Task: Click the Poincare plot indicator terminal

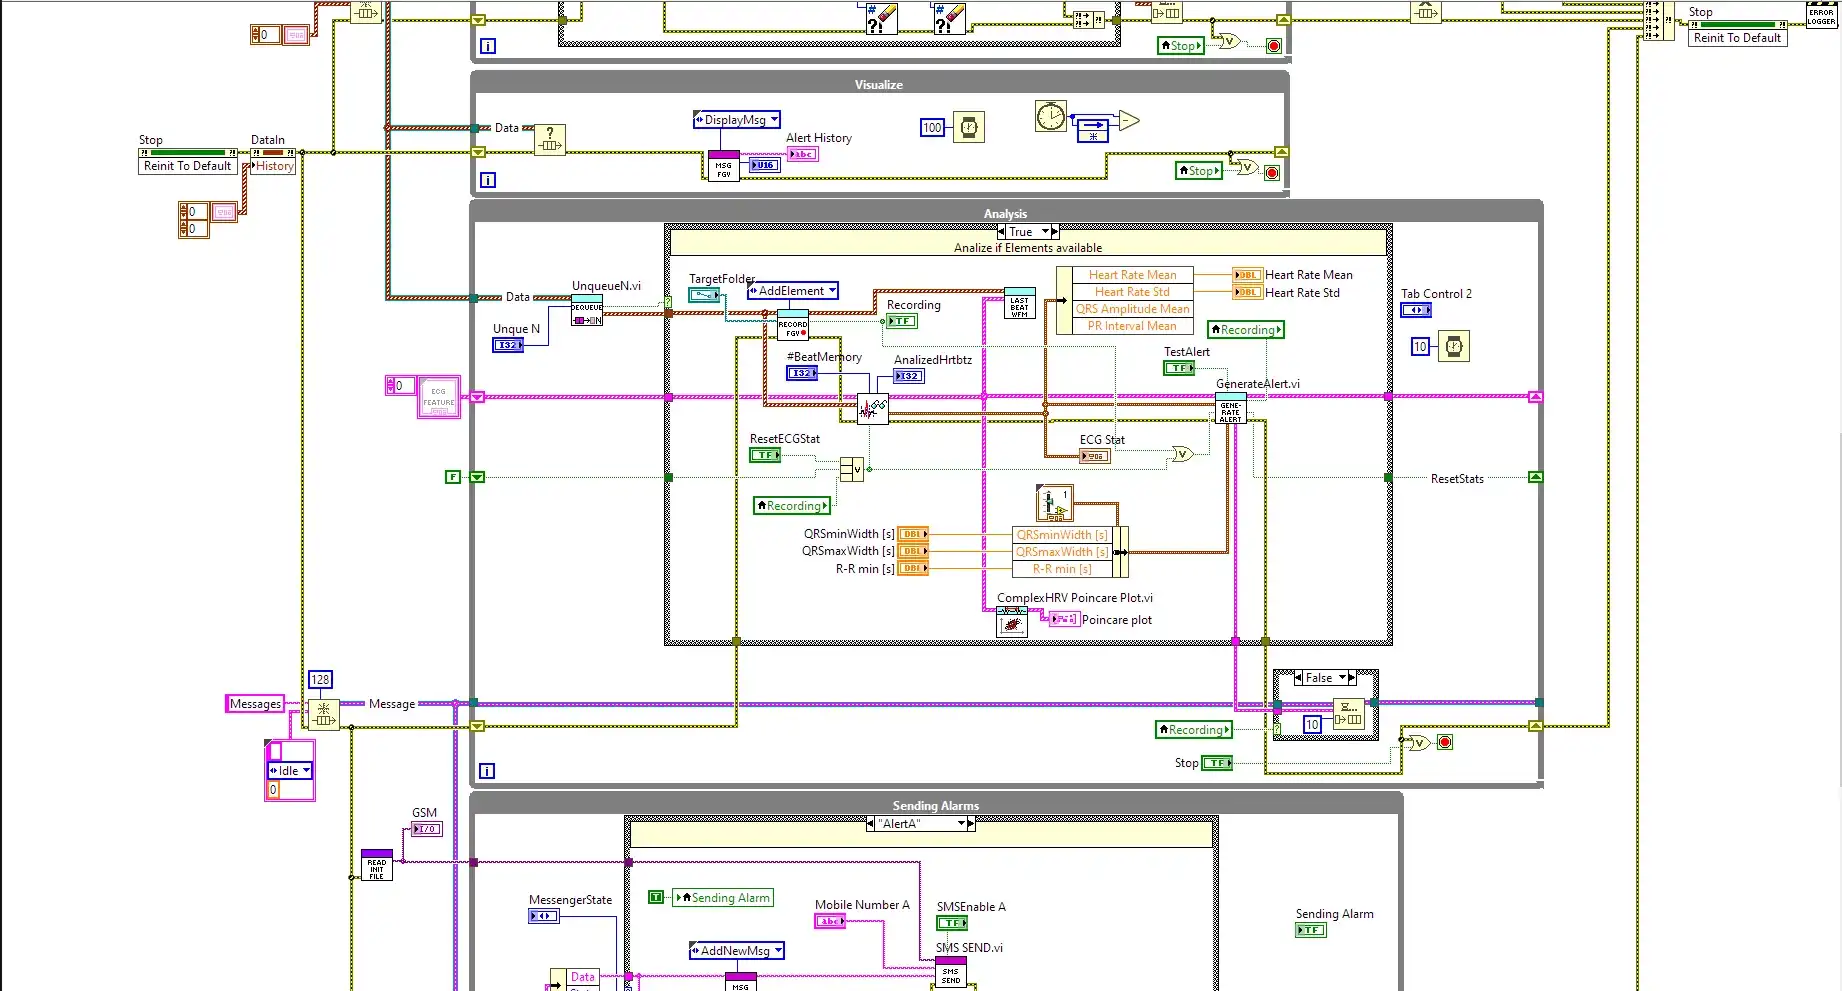Action: click(x=1064, y=619)
